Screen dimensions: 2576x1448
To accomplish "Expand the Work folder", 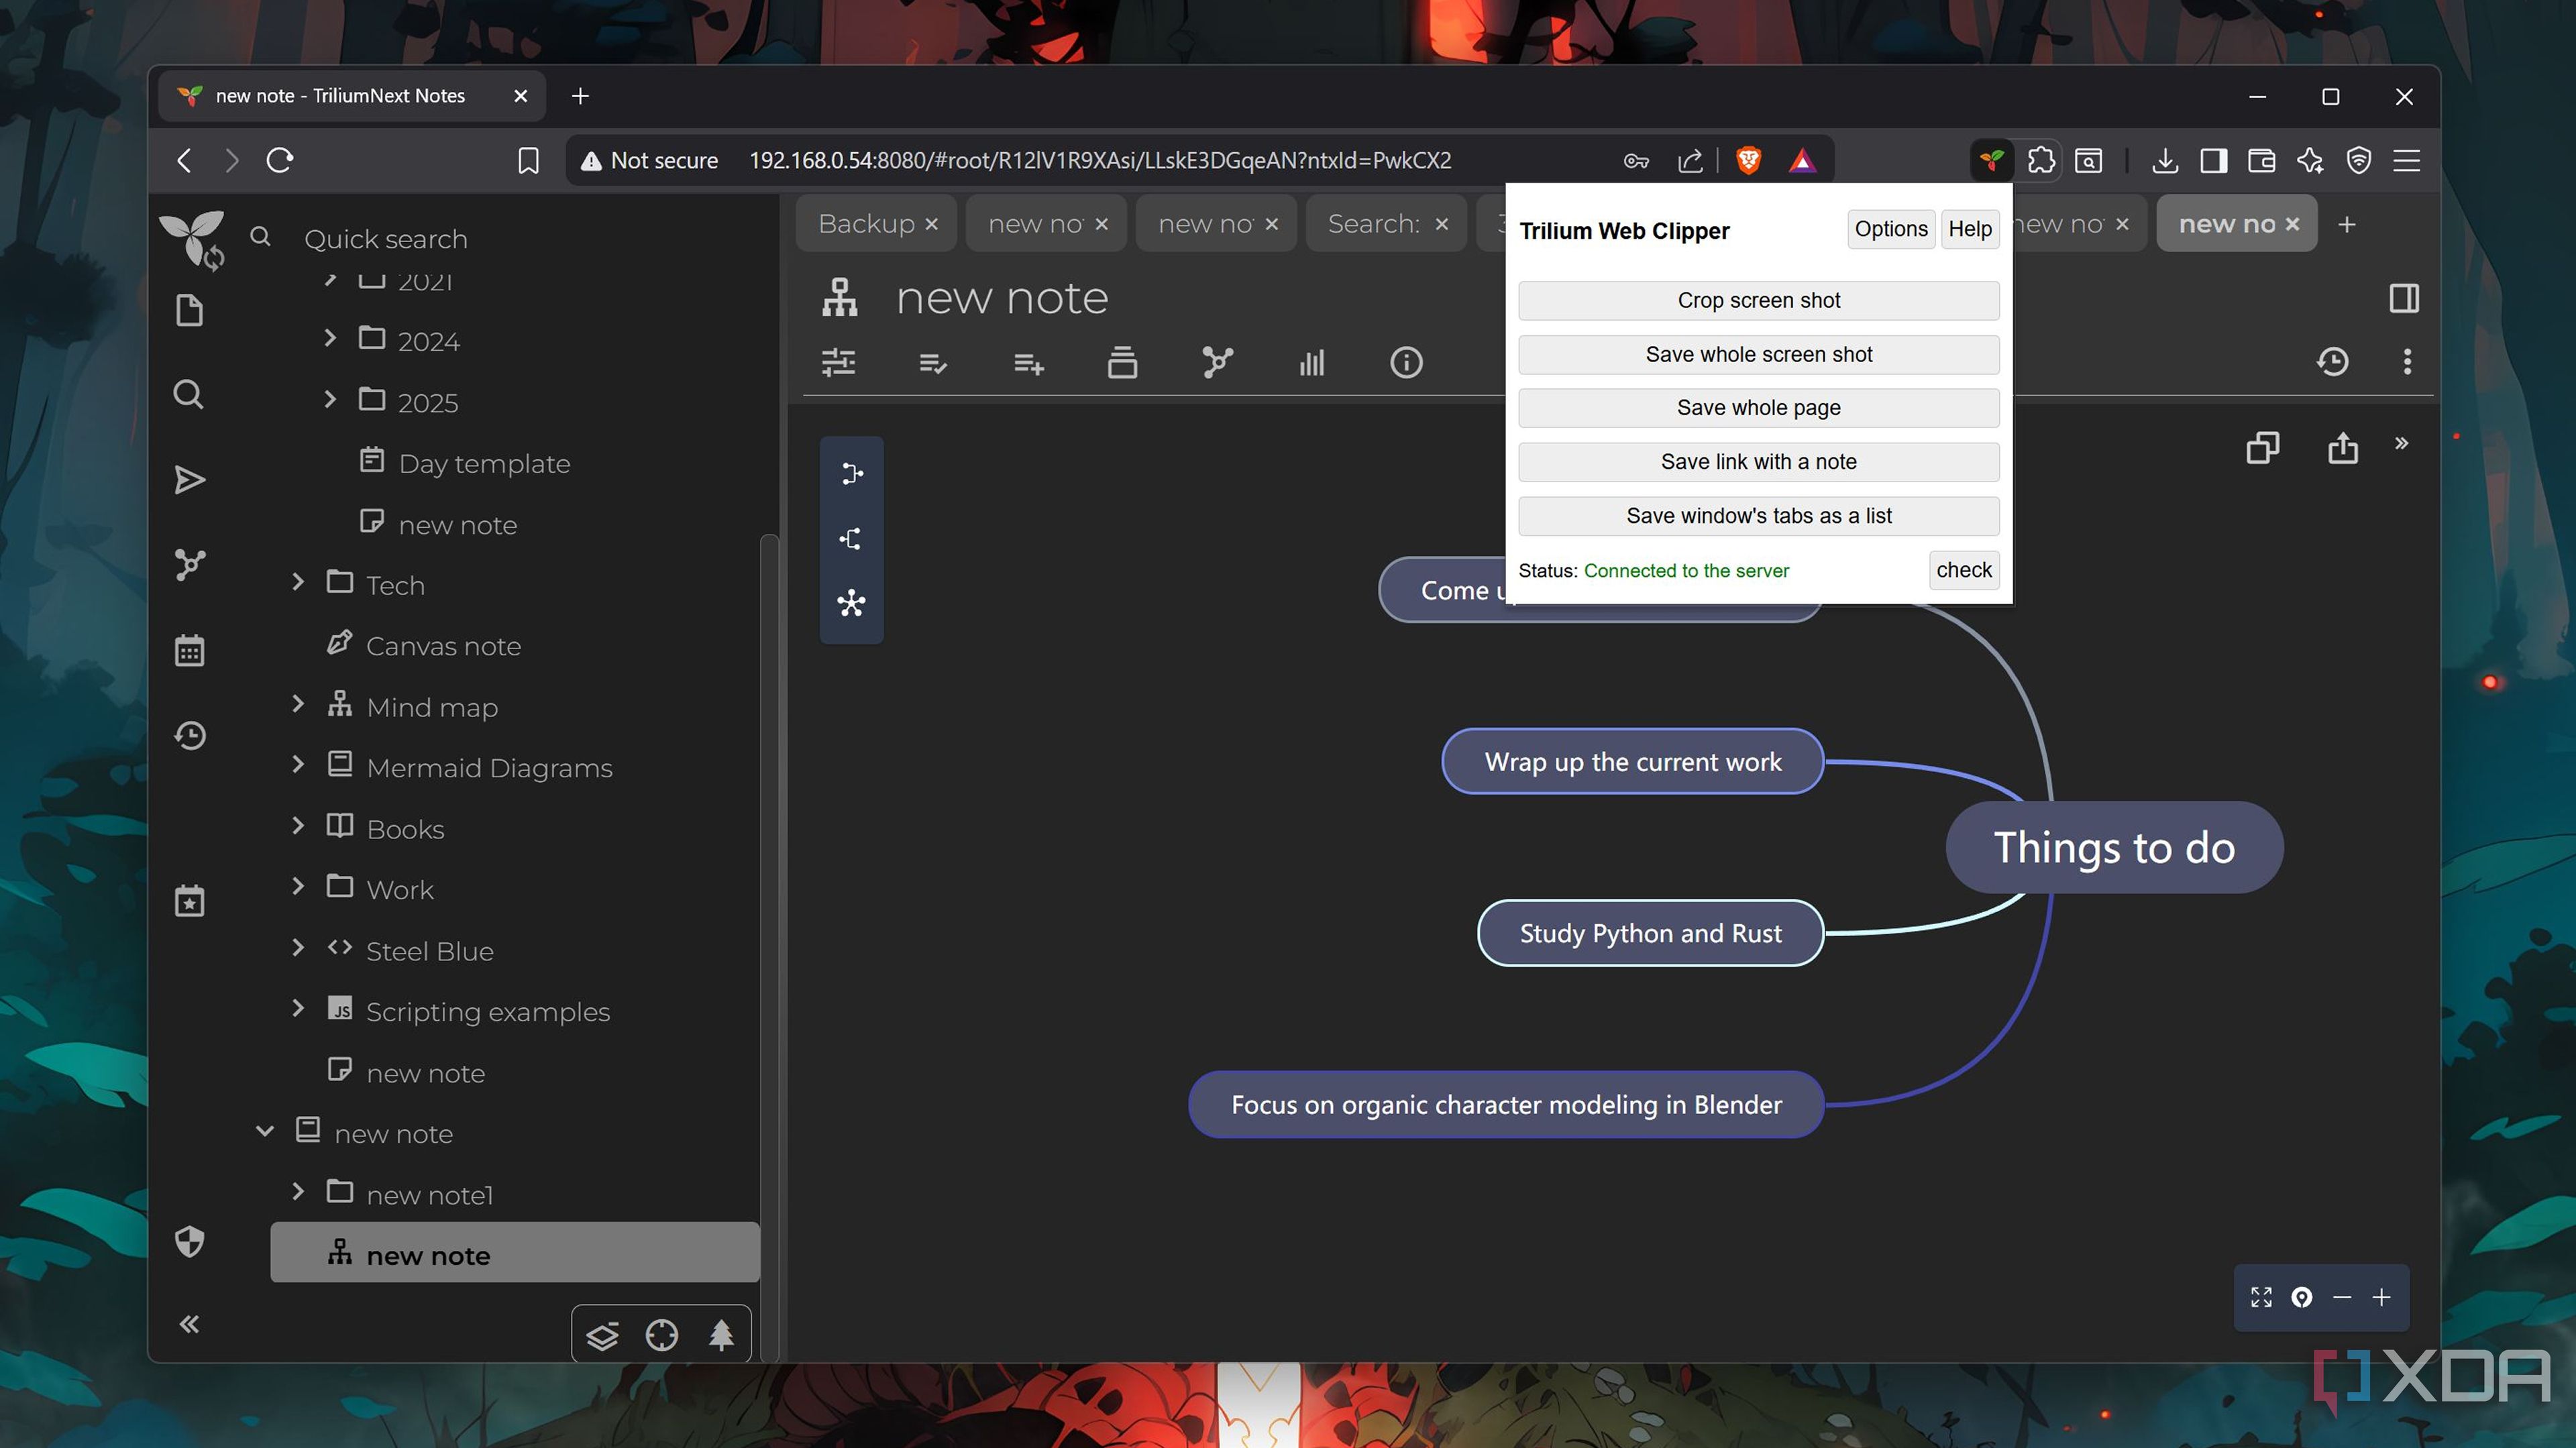I will (298, 887).
